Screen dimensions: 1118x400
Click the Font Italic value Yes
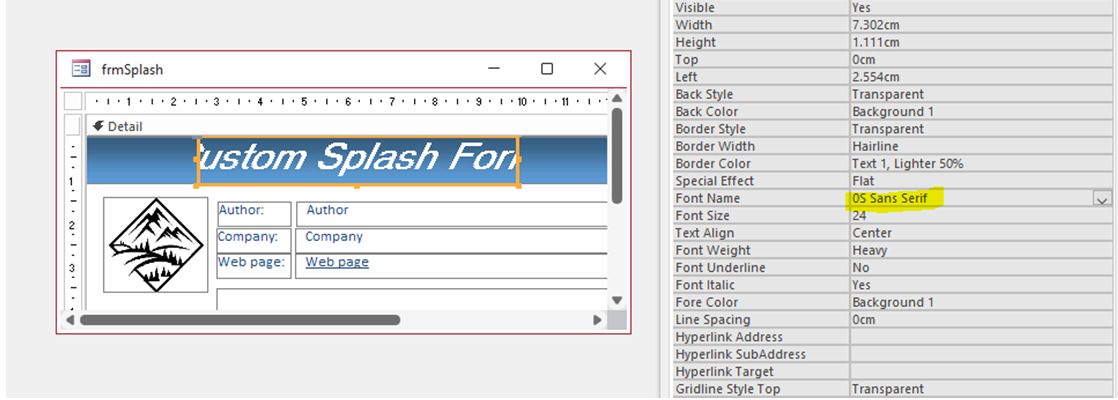(983, 285)
